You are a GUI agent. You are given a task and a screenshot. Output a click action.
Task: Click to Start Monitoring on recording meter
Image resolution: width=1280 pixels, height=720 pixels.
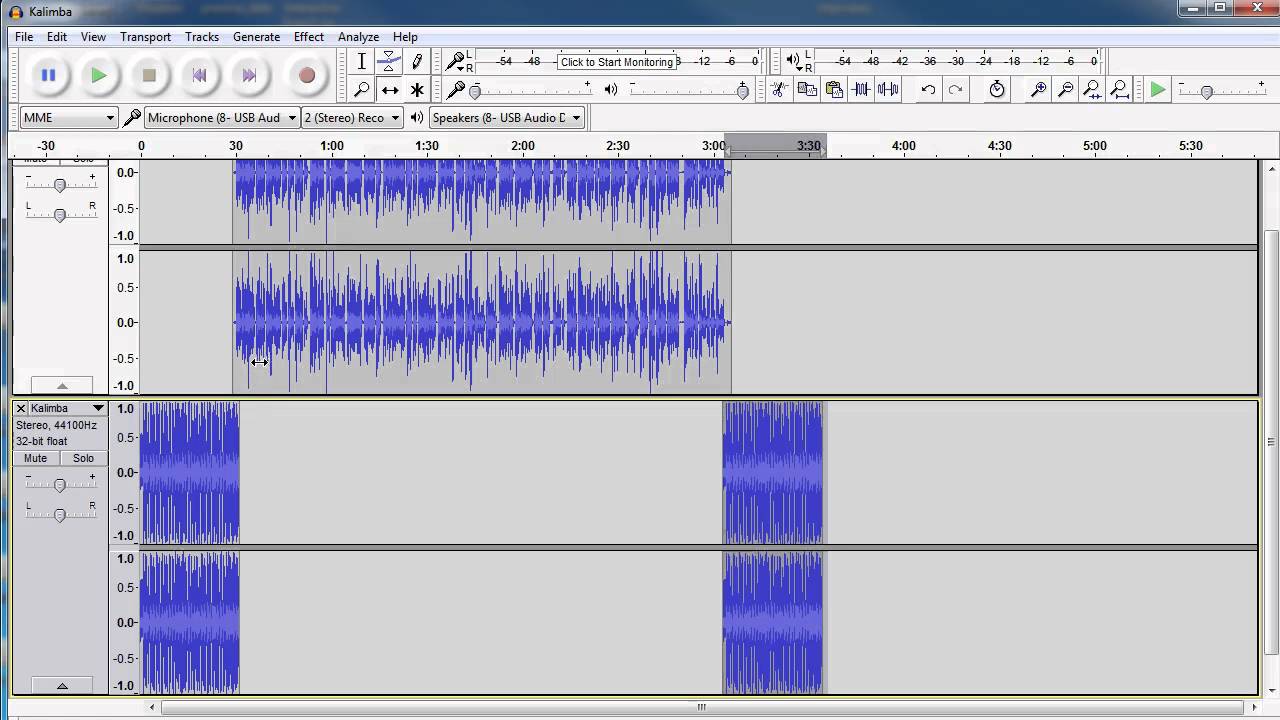pos(617,62)
